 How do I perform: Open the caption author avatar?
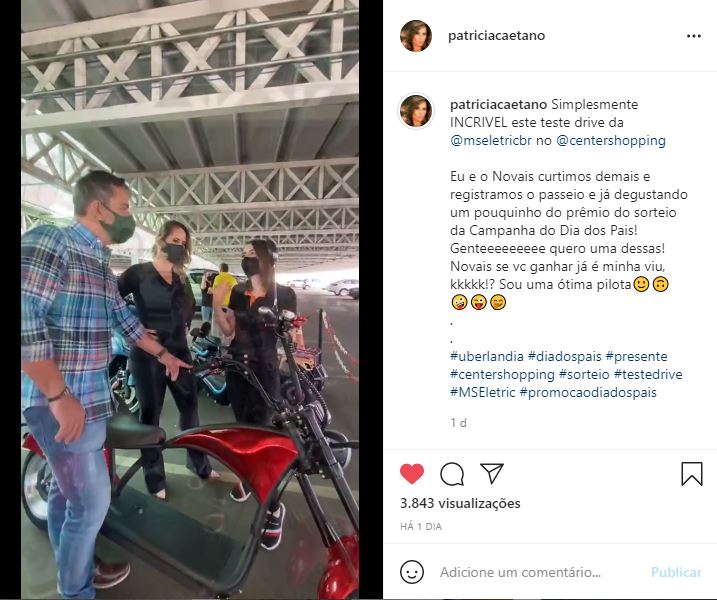416,111
